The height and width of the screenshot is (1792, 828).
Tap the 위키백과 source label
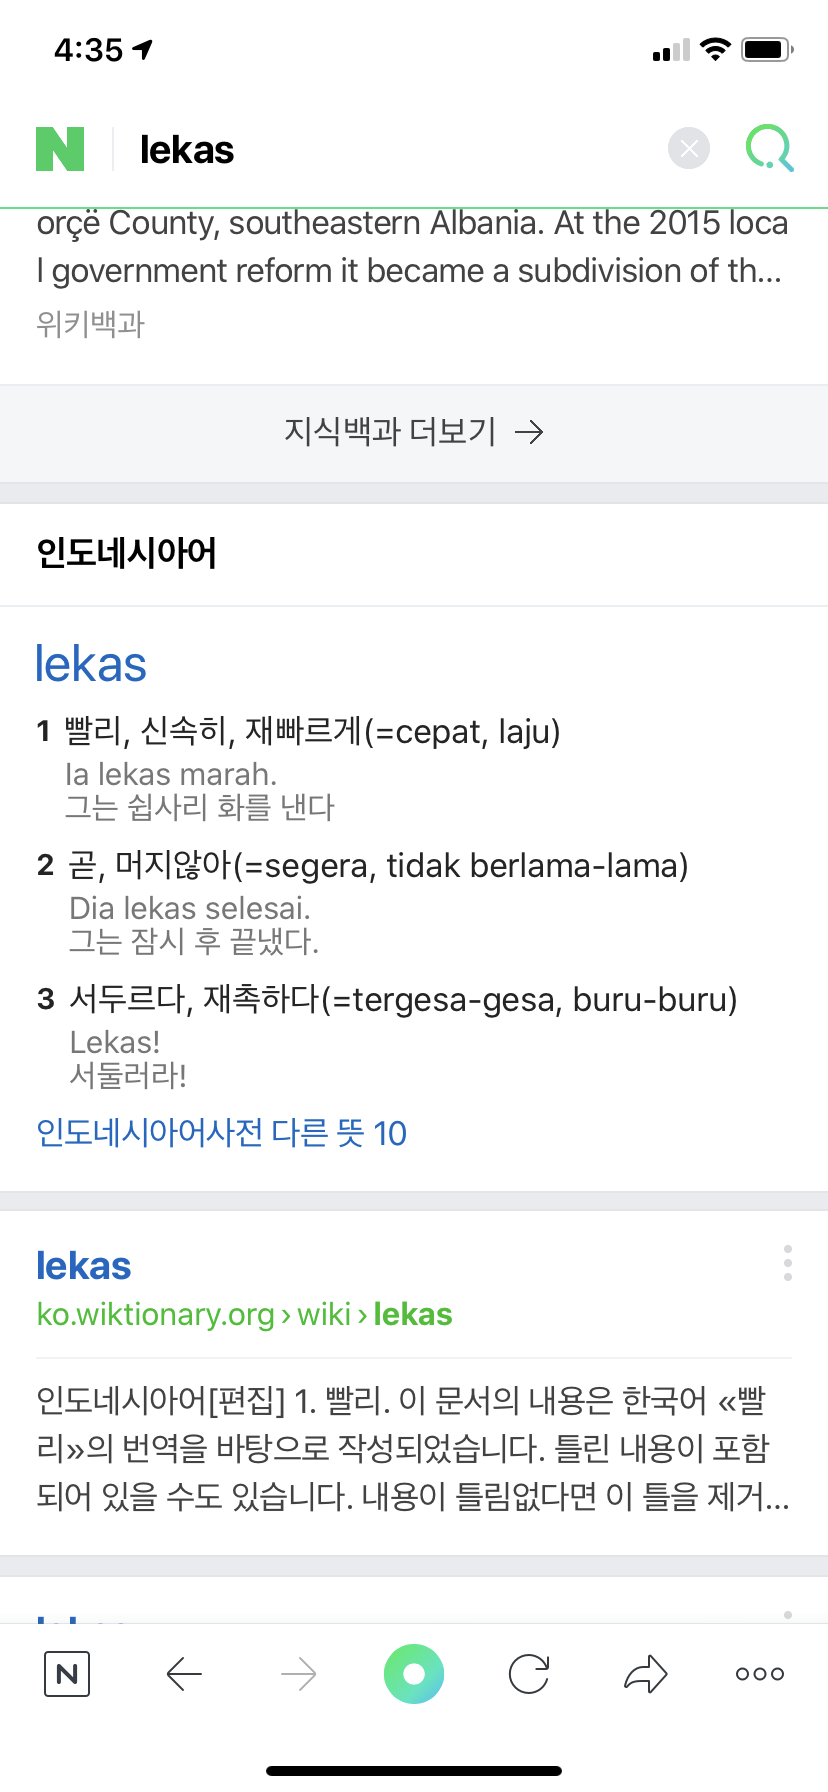(x=91, y=324)
